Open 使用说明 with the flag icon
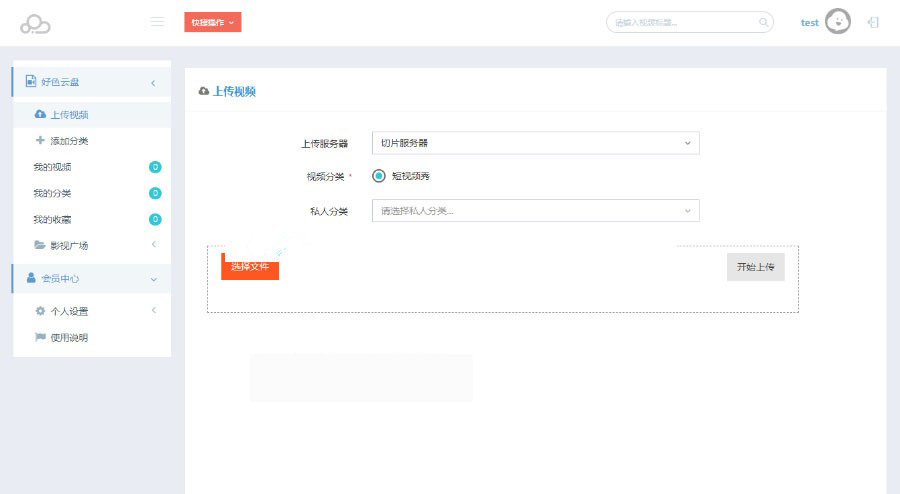The image size is (900, 494). [68, 337]
